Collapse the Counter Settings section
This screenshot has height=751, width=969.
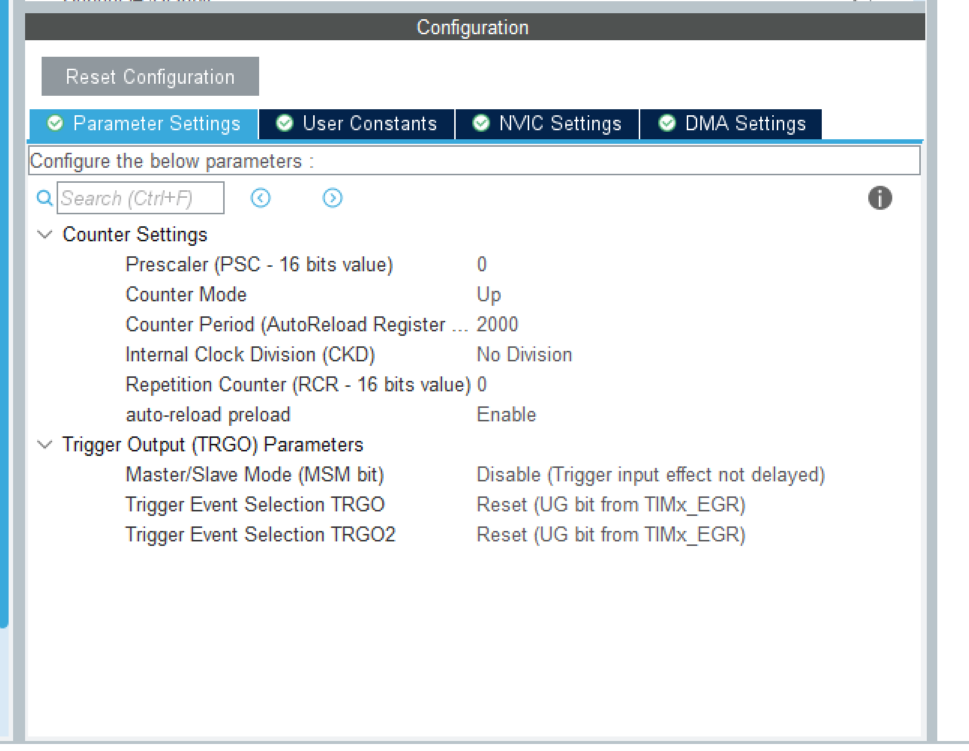44,235
